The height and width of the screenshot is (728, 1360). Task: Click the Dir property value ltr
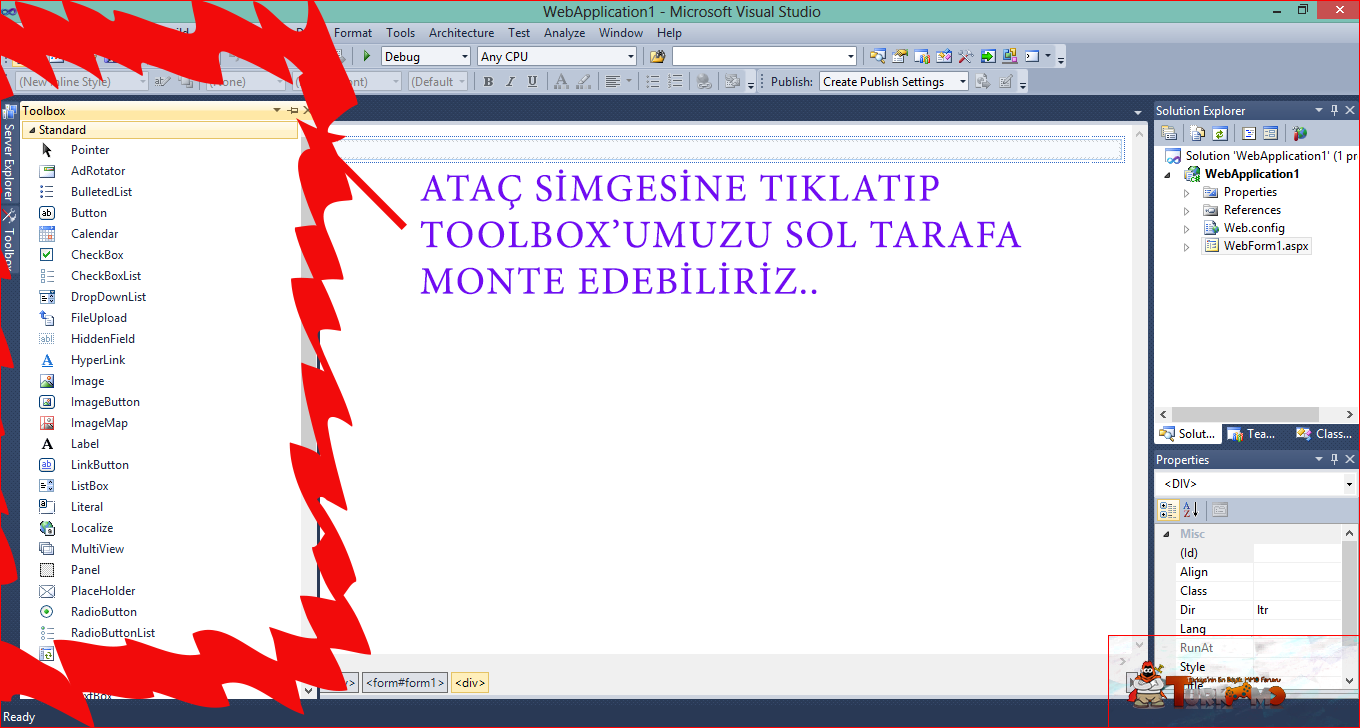(x=1297, y=610)
